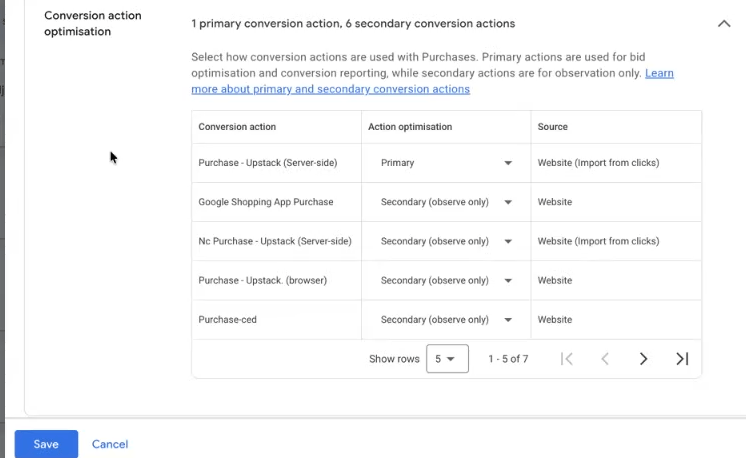Open the Show rows count dropdown
The image size is (746, 458).
tap(447, 359)
